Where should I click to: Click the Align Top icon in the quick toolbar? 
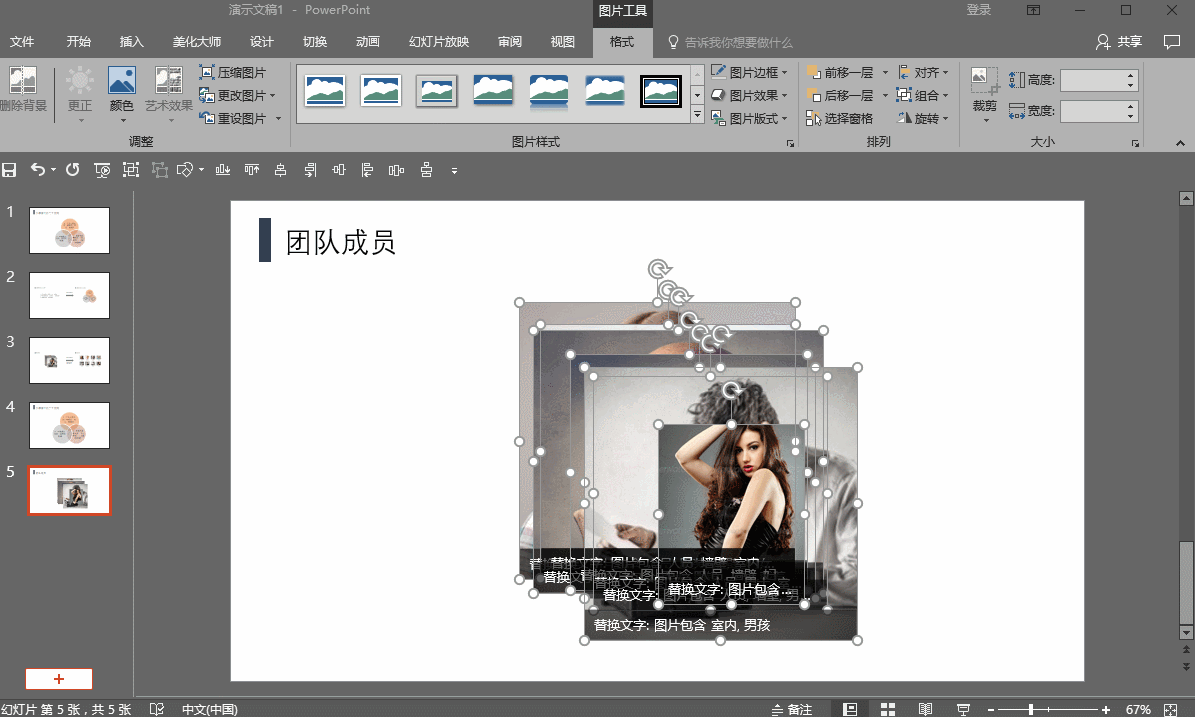pos(251,170)
